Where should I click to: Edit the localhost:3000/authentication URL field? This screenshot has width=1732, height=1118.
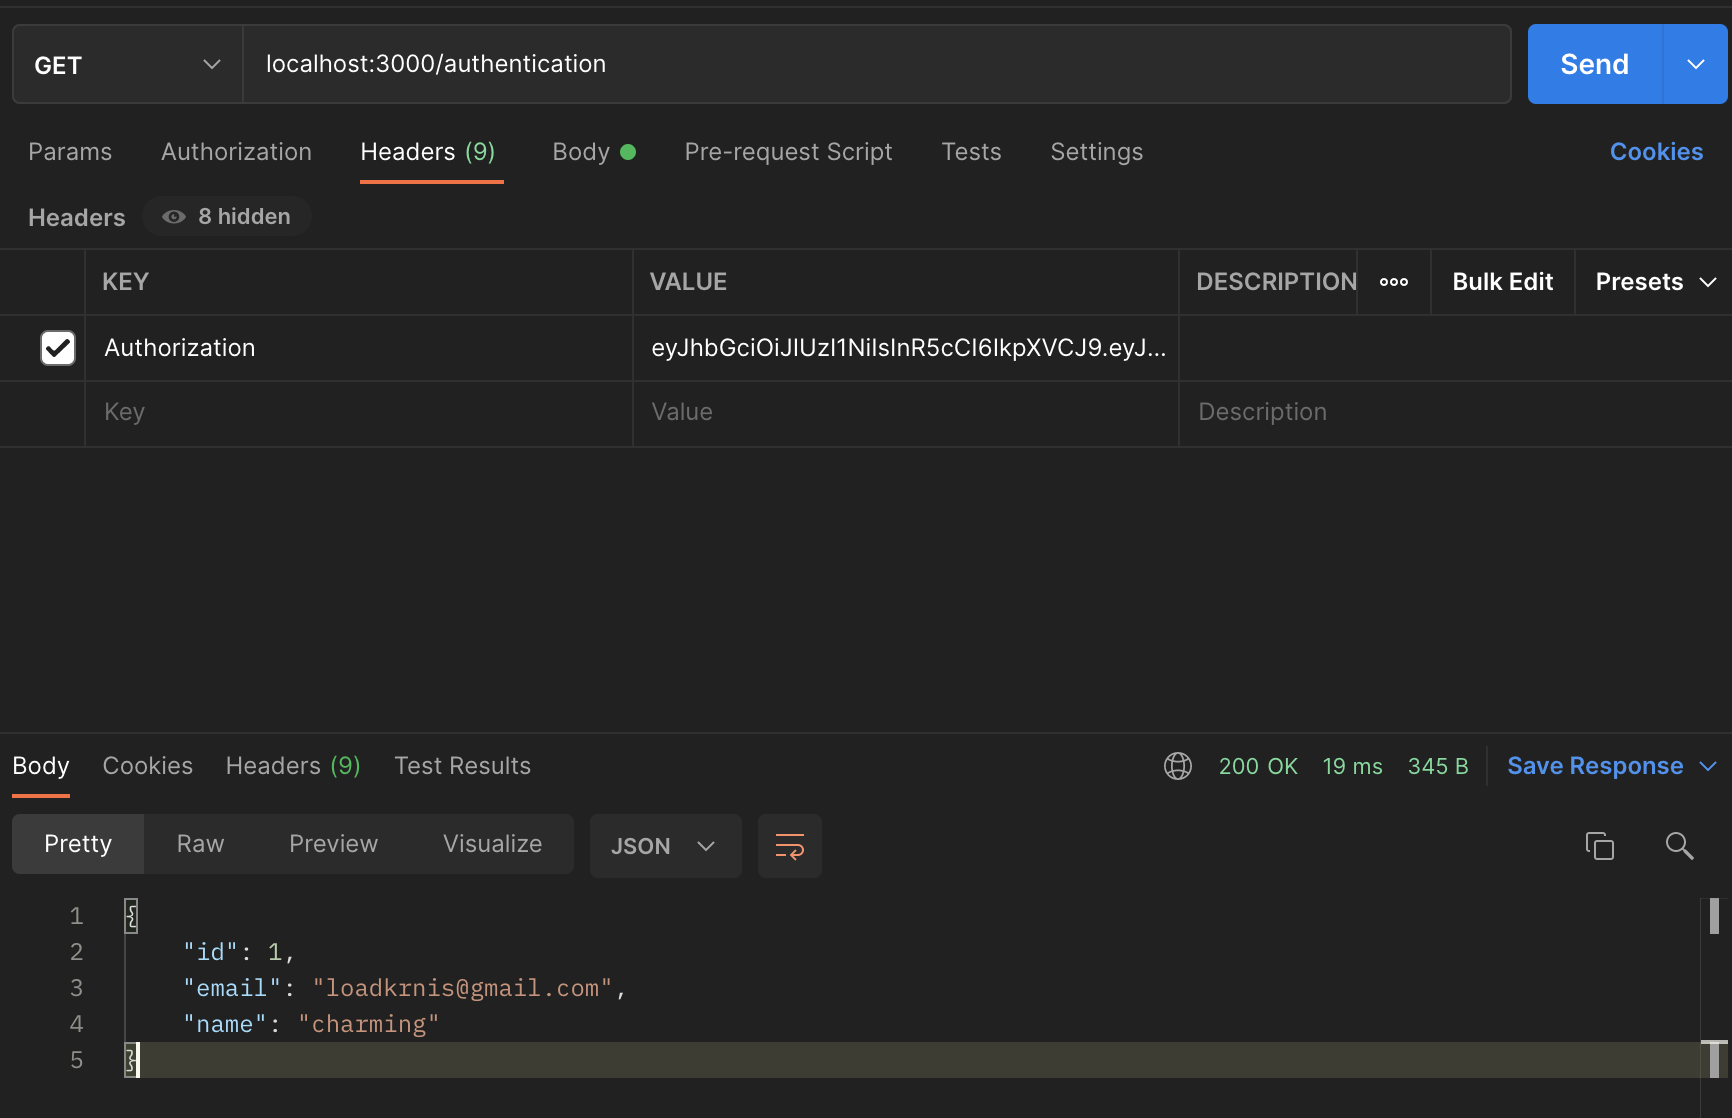coord(876,64)
